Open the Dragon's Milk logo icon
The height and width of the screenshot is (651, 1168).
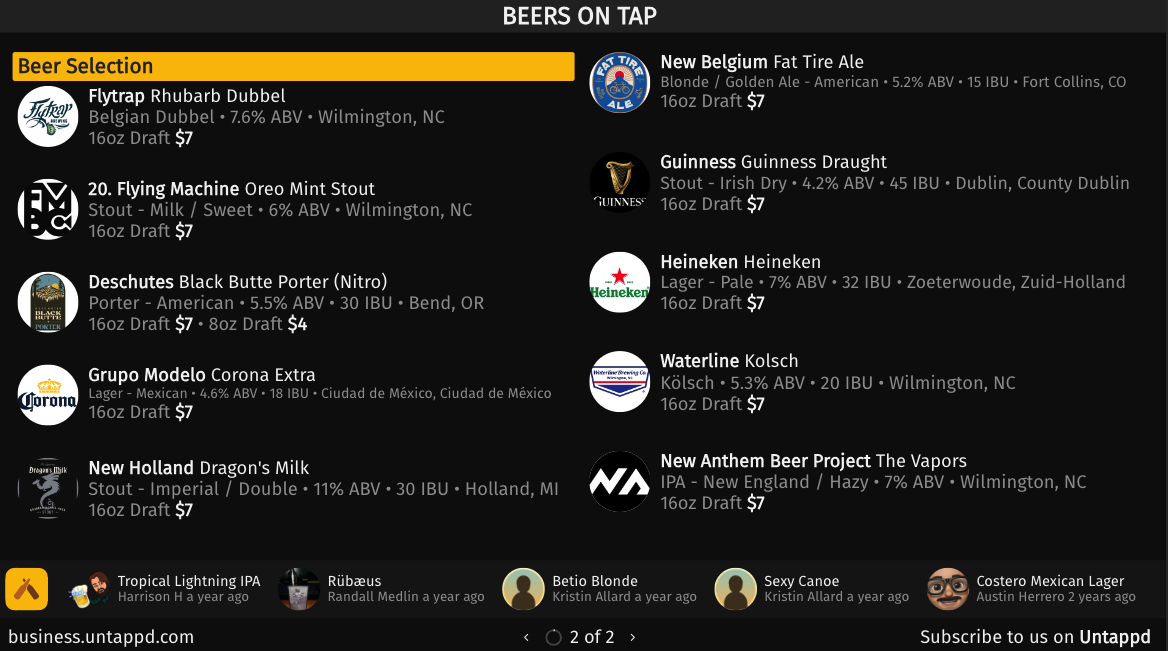tap(48, 489)
